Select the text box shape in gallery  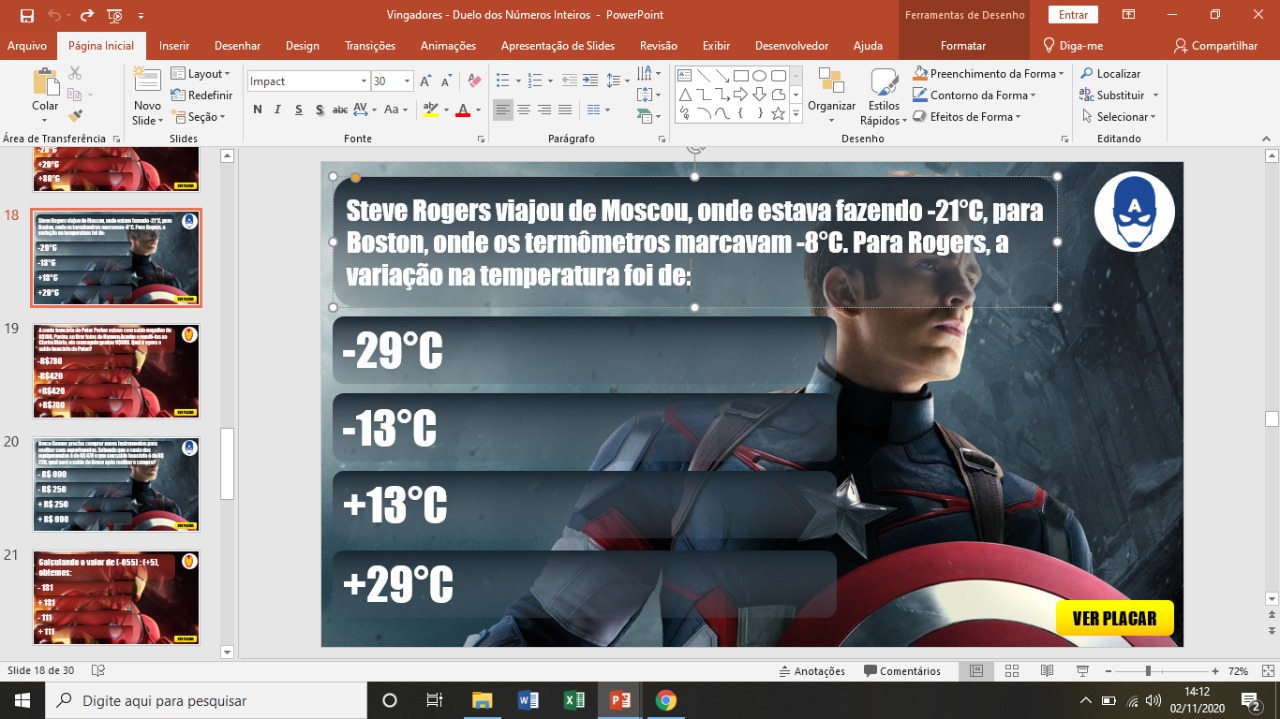685,75
